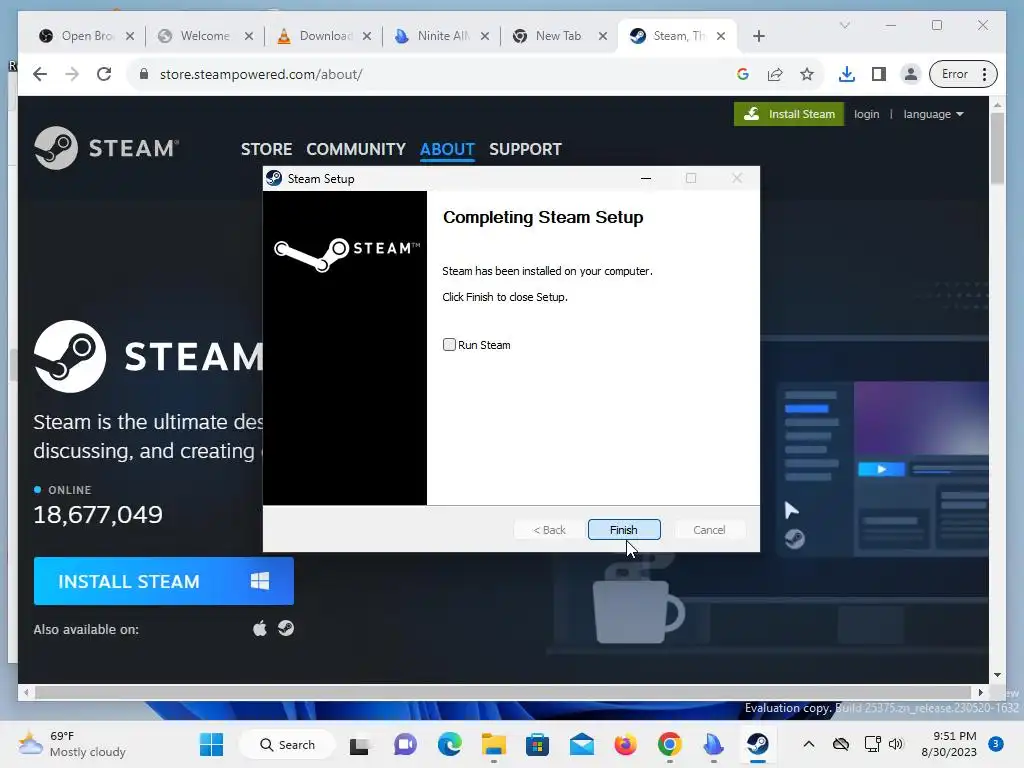Close the Ninite browser tab
Screen dimensions: 1024x768
click(485, 36)
